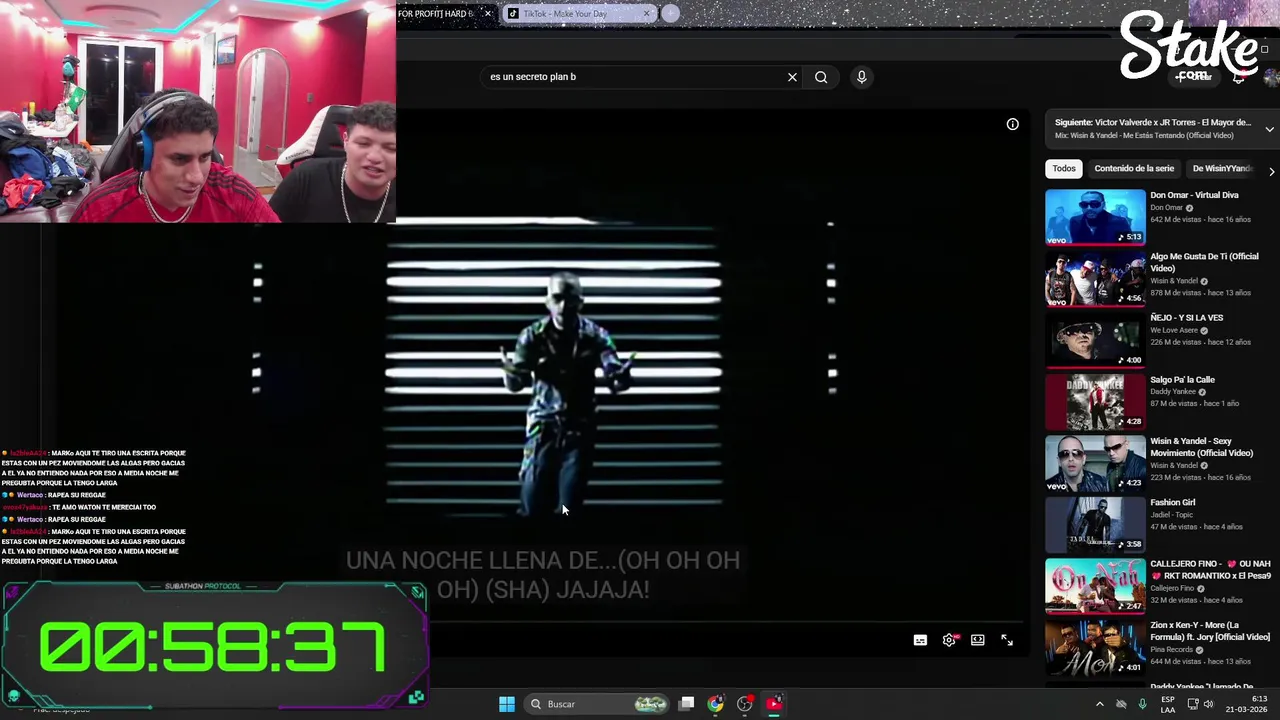The height and width of the screenshot is (720, 1280).
Task: Select the Contenido de la serie chip
Action: click(x=1134, y=169)
